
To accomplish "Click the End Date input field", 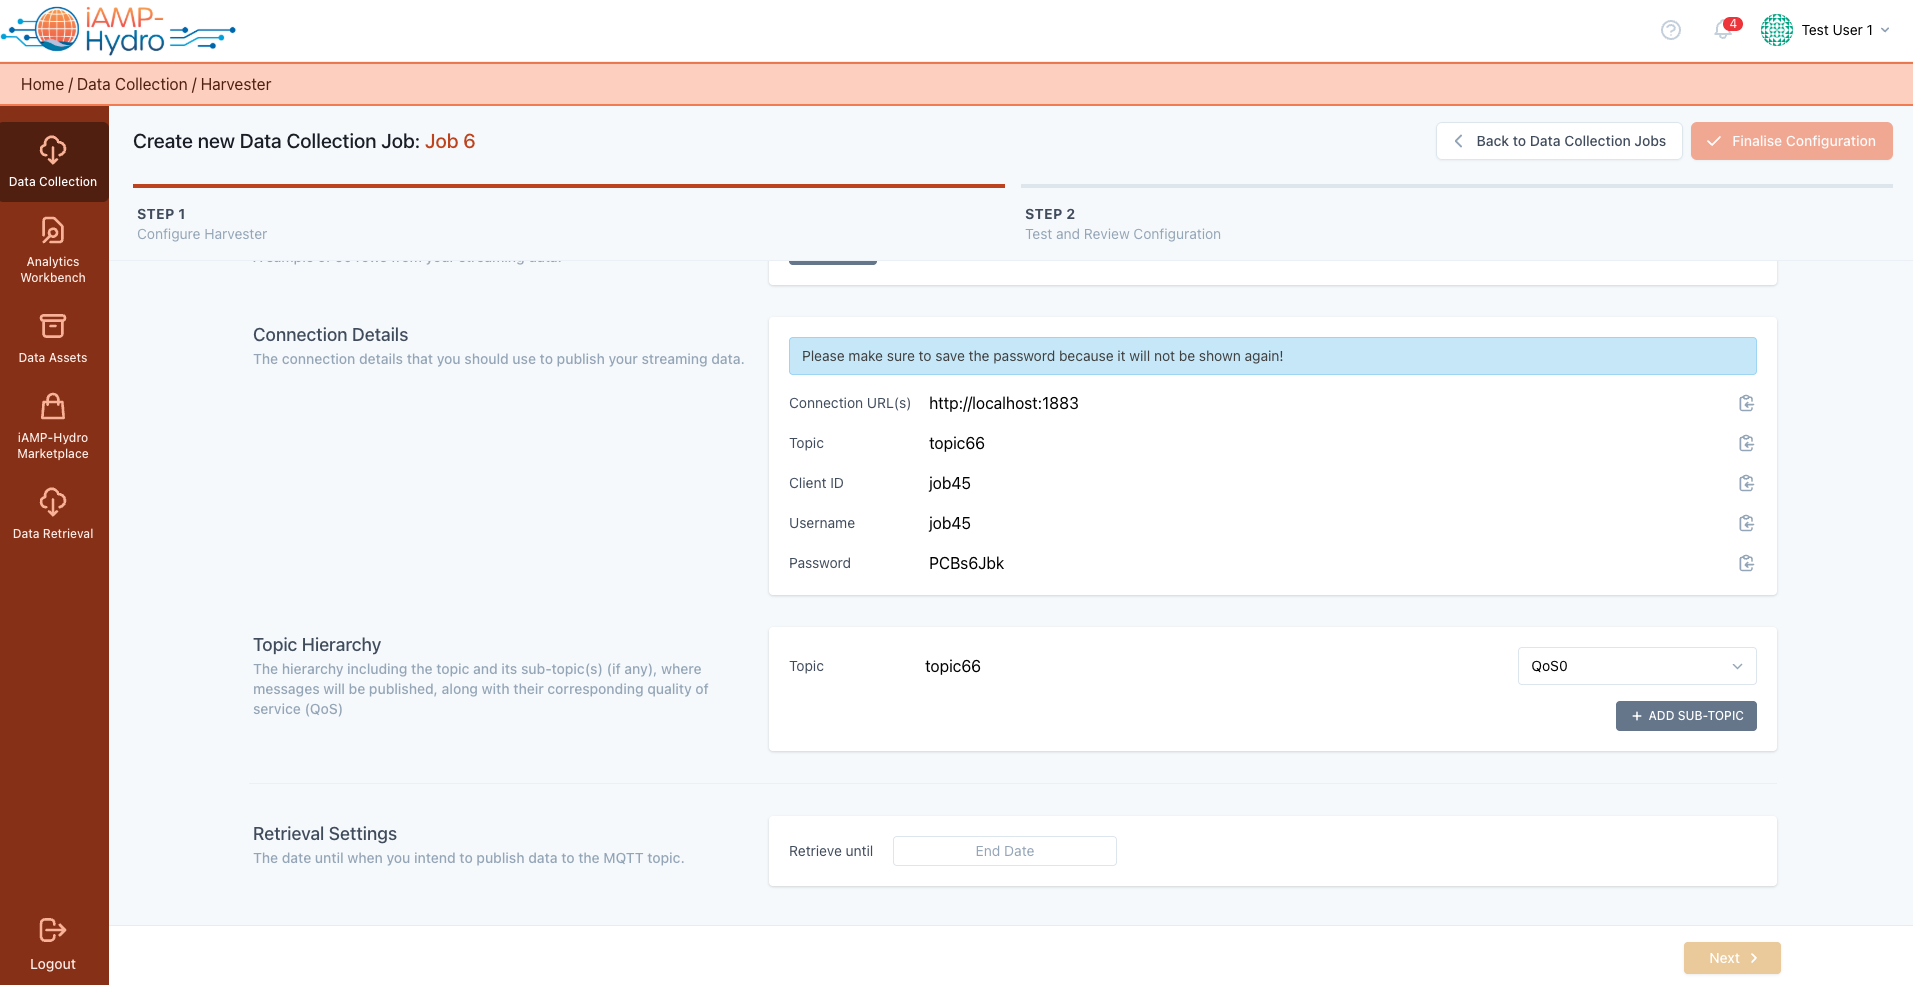I will pos(1004,851).
